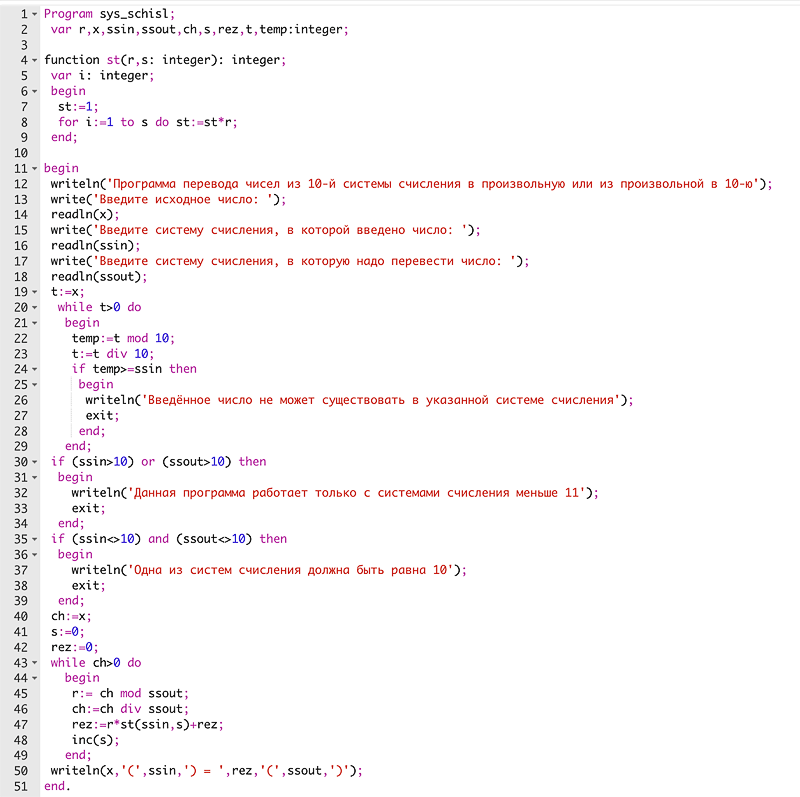Collapse main begin fold arrow at line 11
Screen dimensions: 800x797
coord(35,168)
